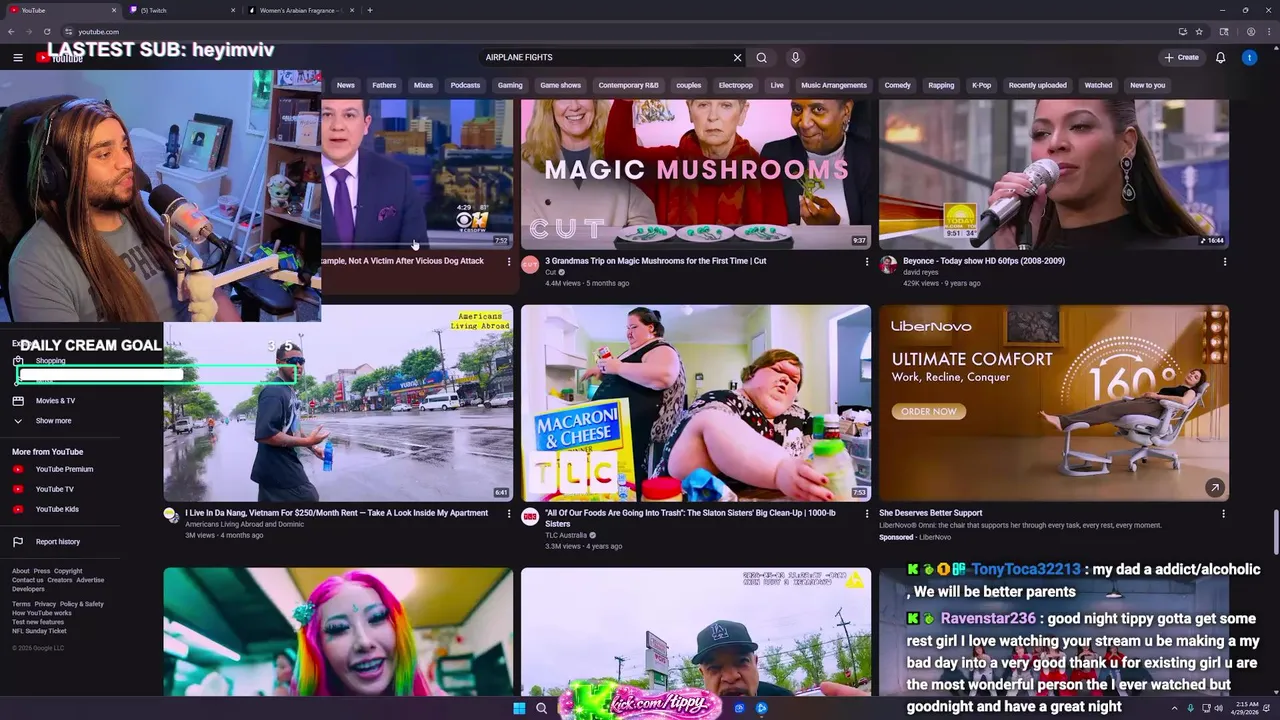The image size is (1280, 720).
Task: Open the YouTube hamburger guide menu
Action: coord(18,58)
